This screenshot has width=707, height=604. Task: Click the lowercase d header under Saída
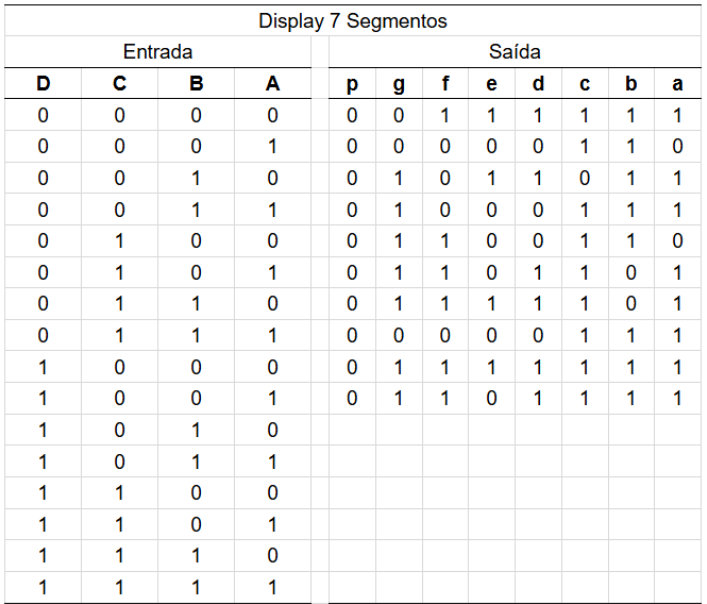(538, 85)
